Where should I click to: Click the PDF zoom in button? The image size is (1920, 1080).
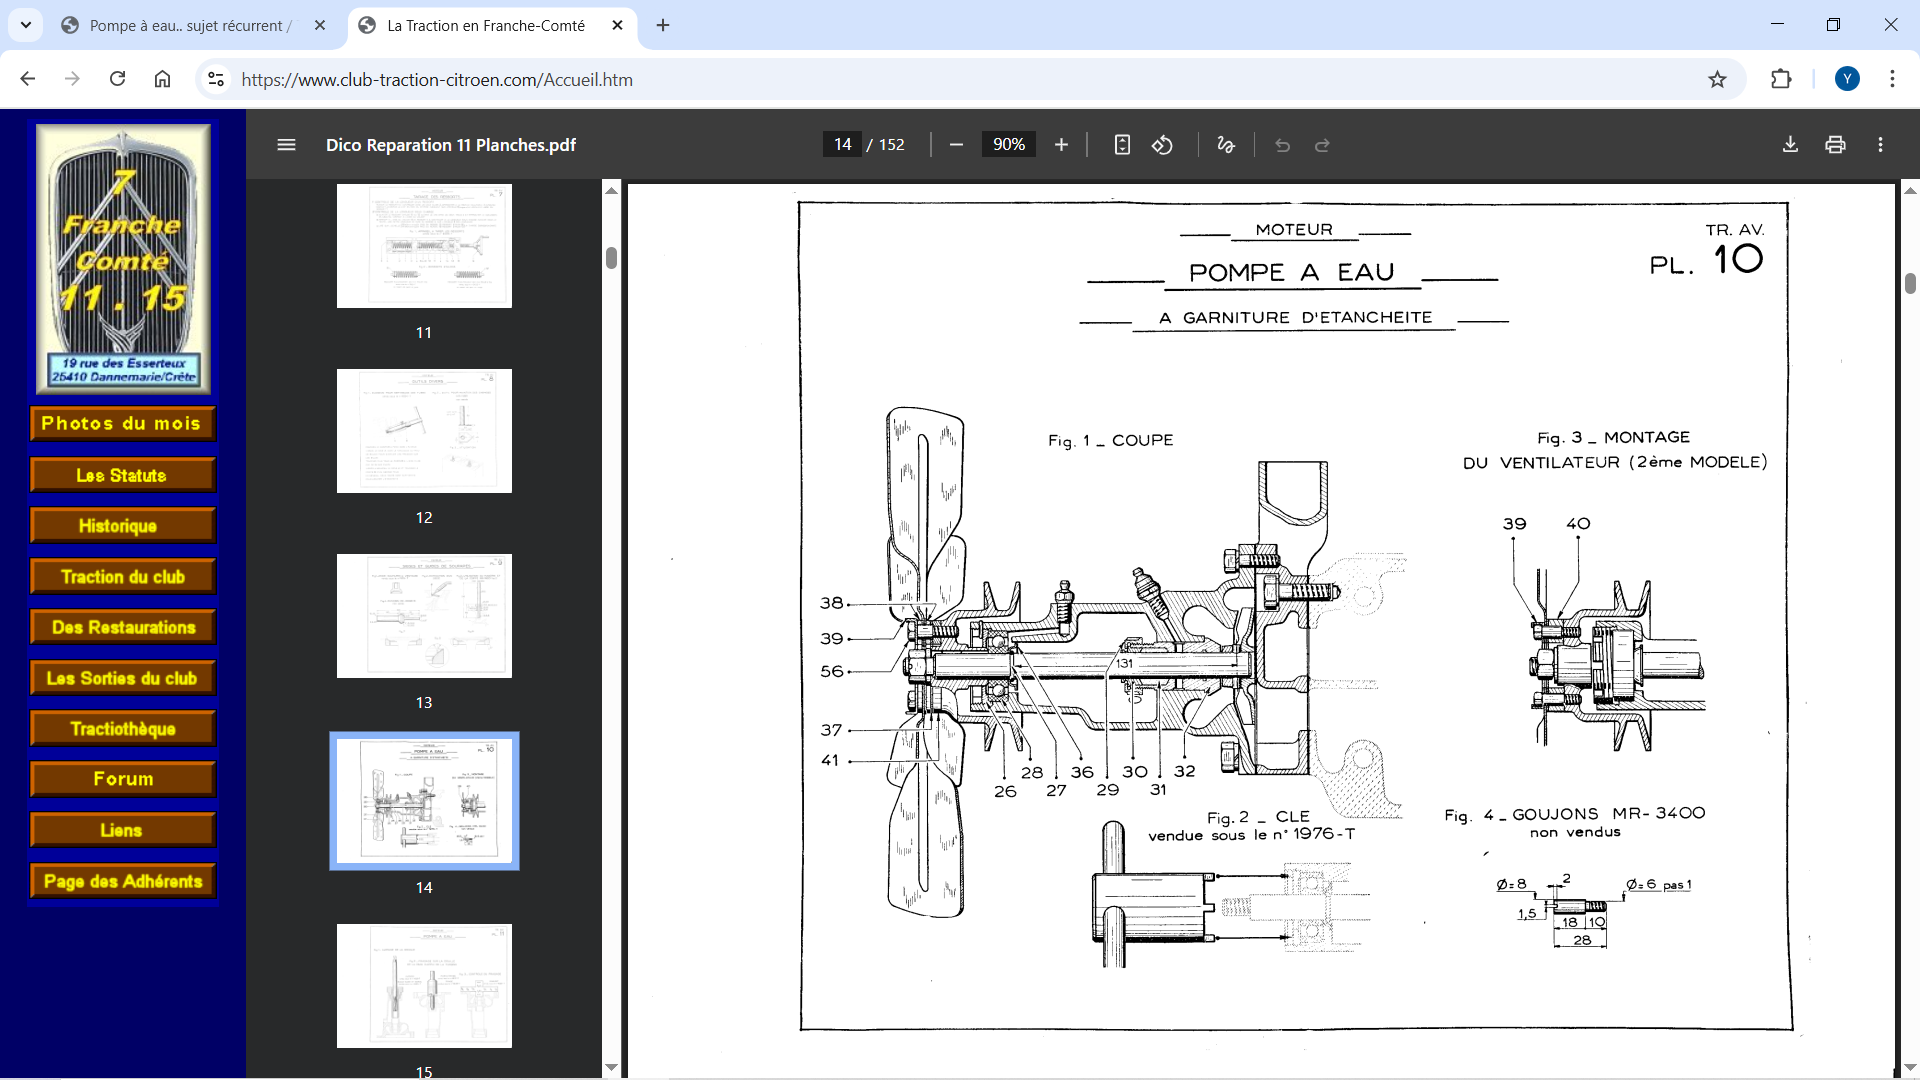tap(1061, 145)
